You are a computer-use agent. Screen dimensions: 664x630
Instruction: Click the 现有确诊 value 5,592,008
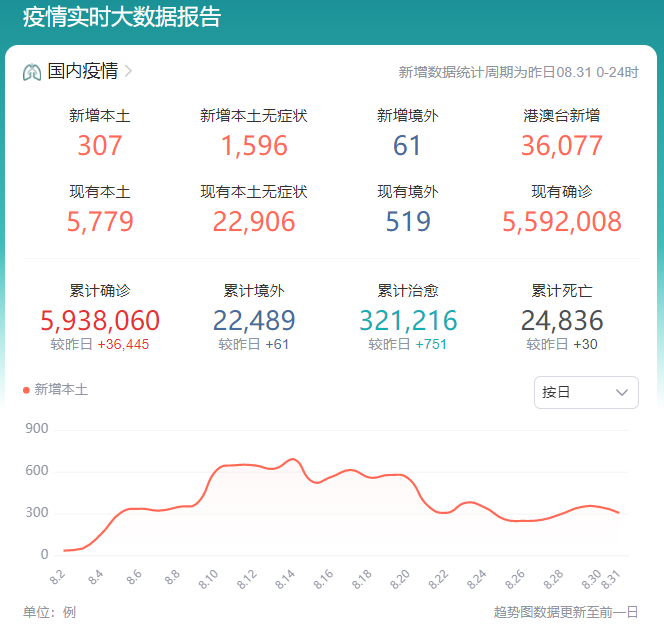[562, 222]
